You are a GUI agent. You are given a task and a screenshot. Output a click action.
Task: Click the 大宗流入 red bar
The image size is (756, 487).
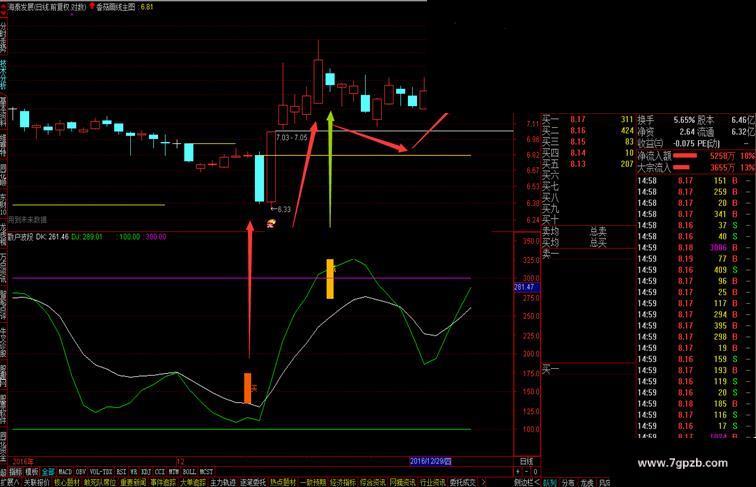[681, 167]
